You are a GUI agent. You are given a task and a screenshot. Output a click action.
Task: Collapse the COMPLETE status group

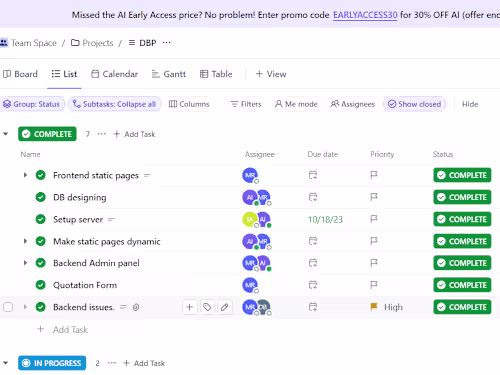[6, 134]
